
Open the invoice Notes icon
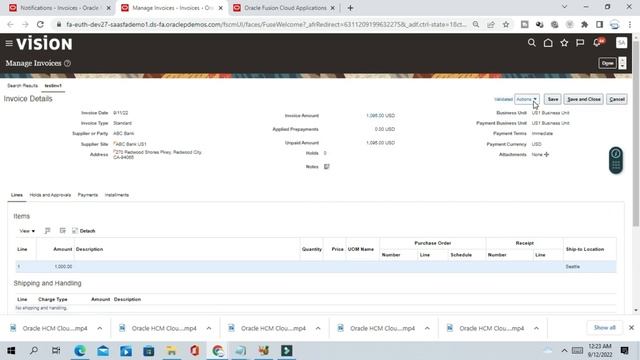327,167
